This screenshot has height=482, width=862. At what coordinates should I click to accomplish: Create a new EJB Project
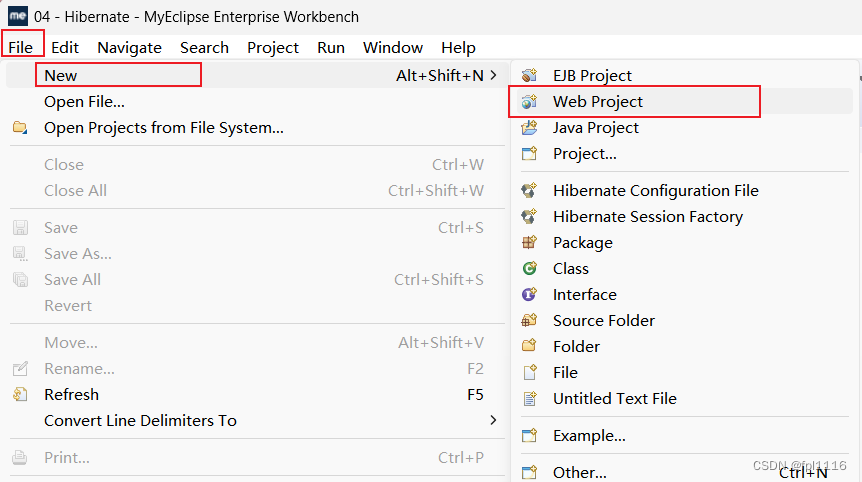(683, 75)
